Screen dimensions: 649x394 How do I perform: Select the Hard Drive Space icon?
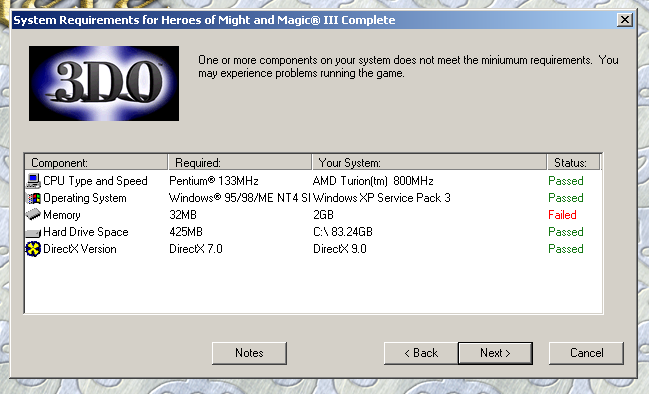pos(34,233)
